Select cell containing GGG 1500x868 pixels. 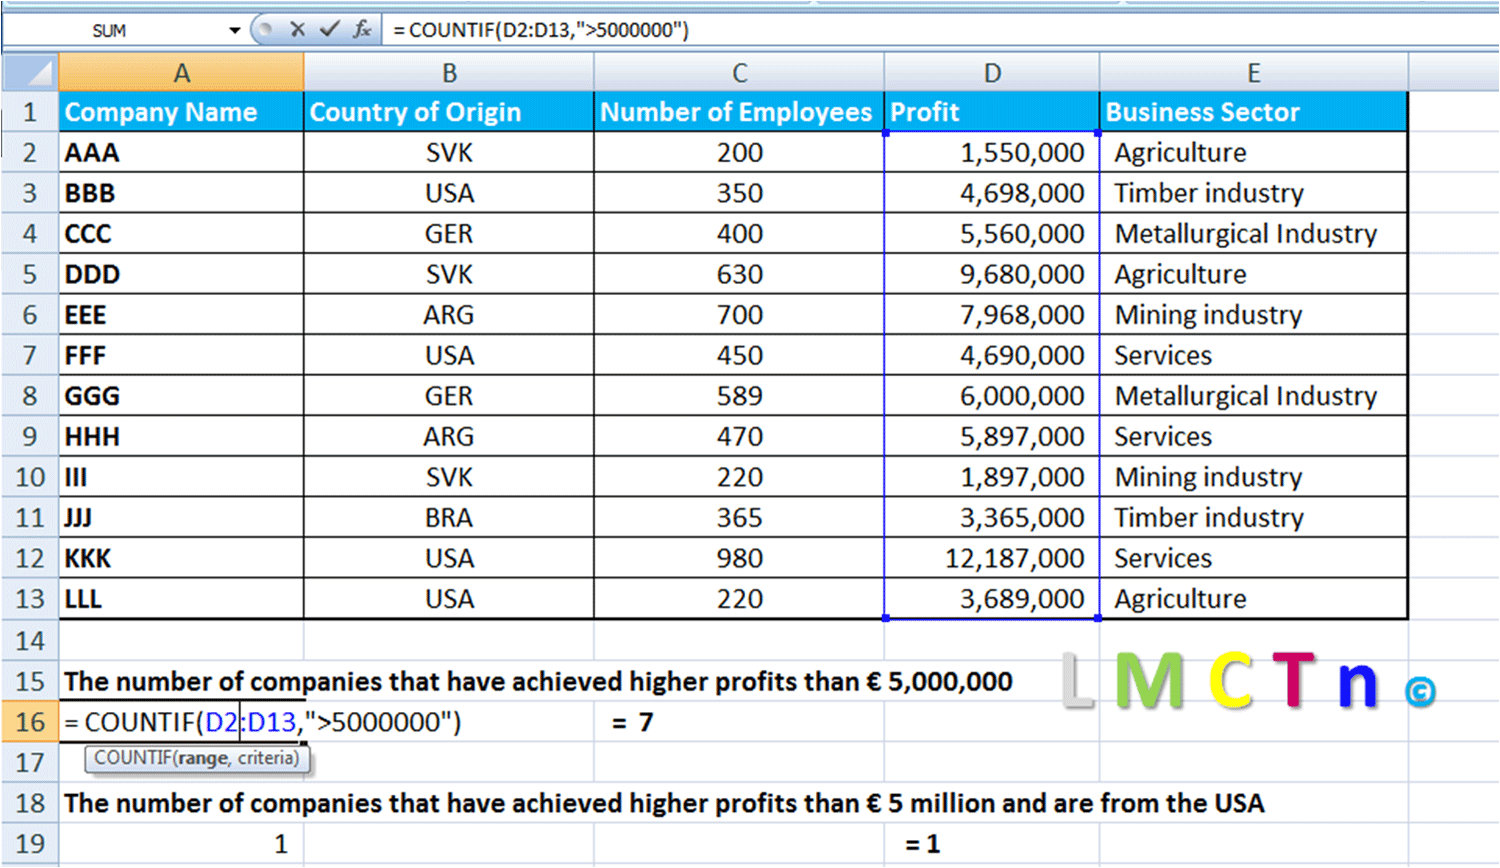point(181,396)
